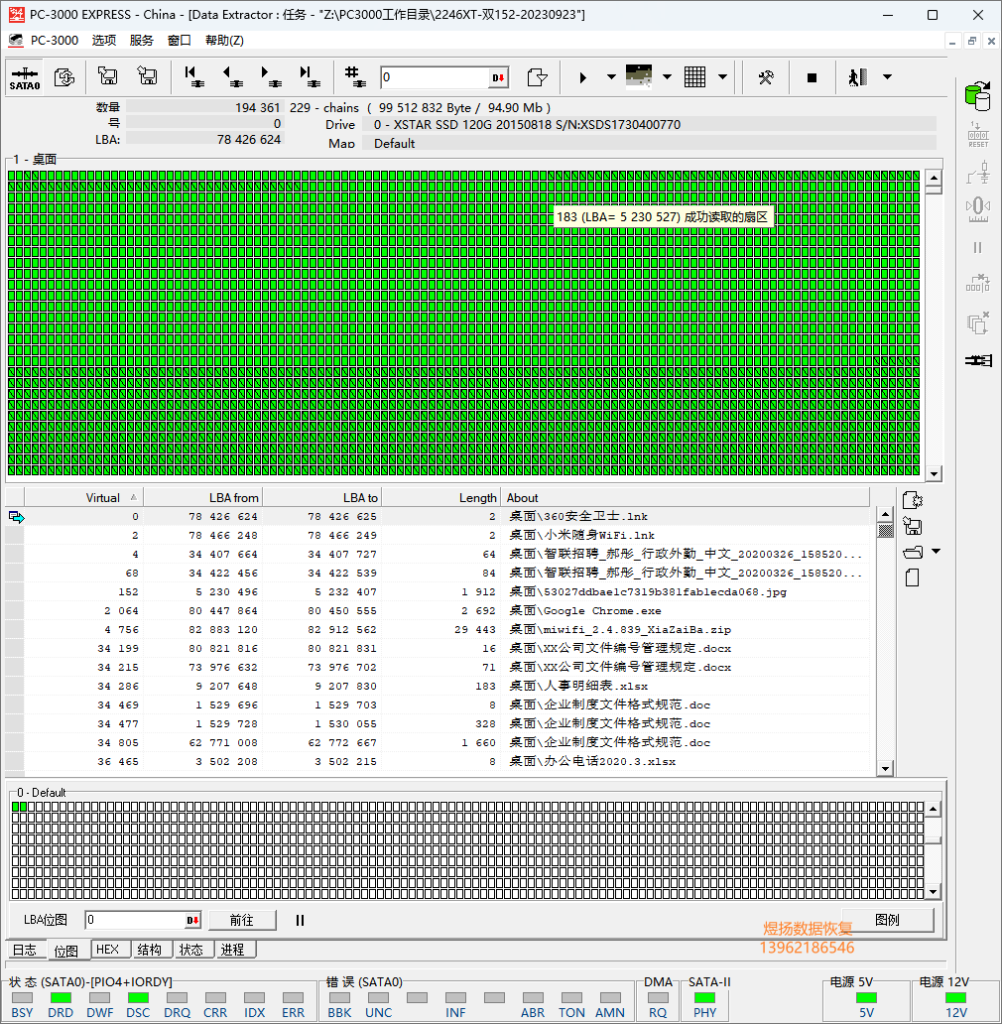Click the red D arrow in the LBA位图 field
The image size is (1002, 1024).
[x=193, y=920]
